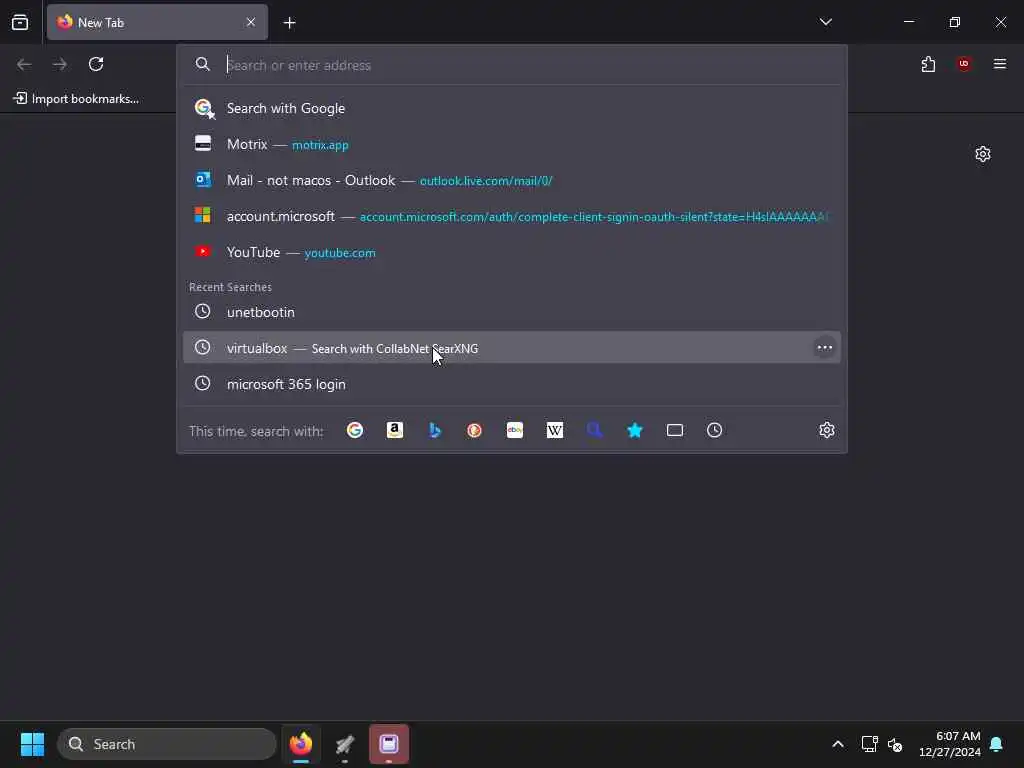Viewport: 1024px width, 768px height.
Task: Open the clock and date 12/27/2024
Action: click(x=950, y=744)
